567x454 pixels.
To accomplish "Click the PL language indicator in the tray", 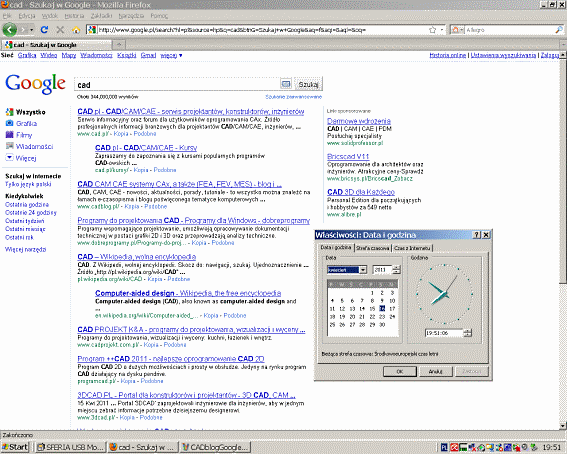I will pyautogui.click(x=444, y=447).
